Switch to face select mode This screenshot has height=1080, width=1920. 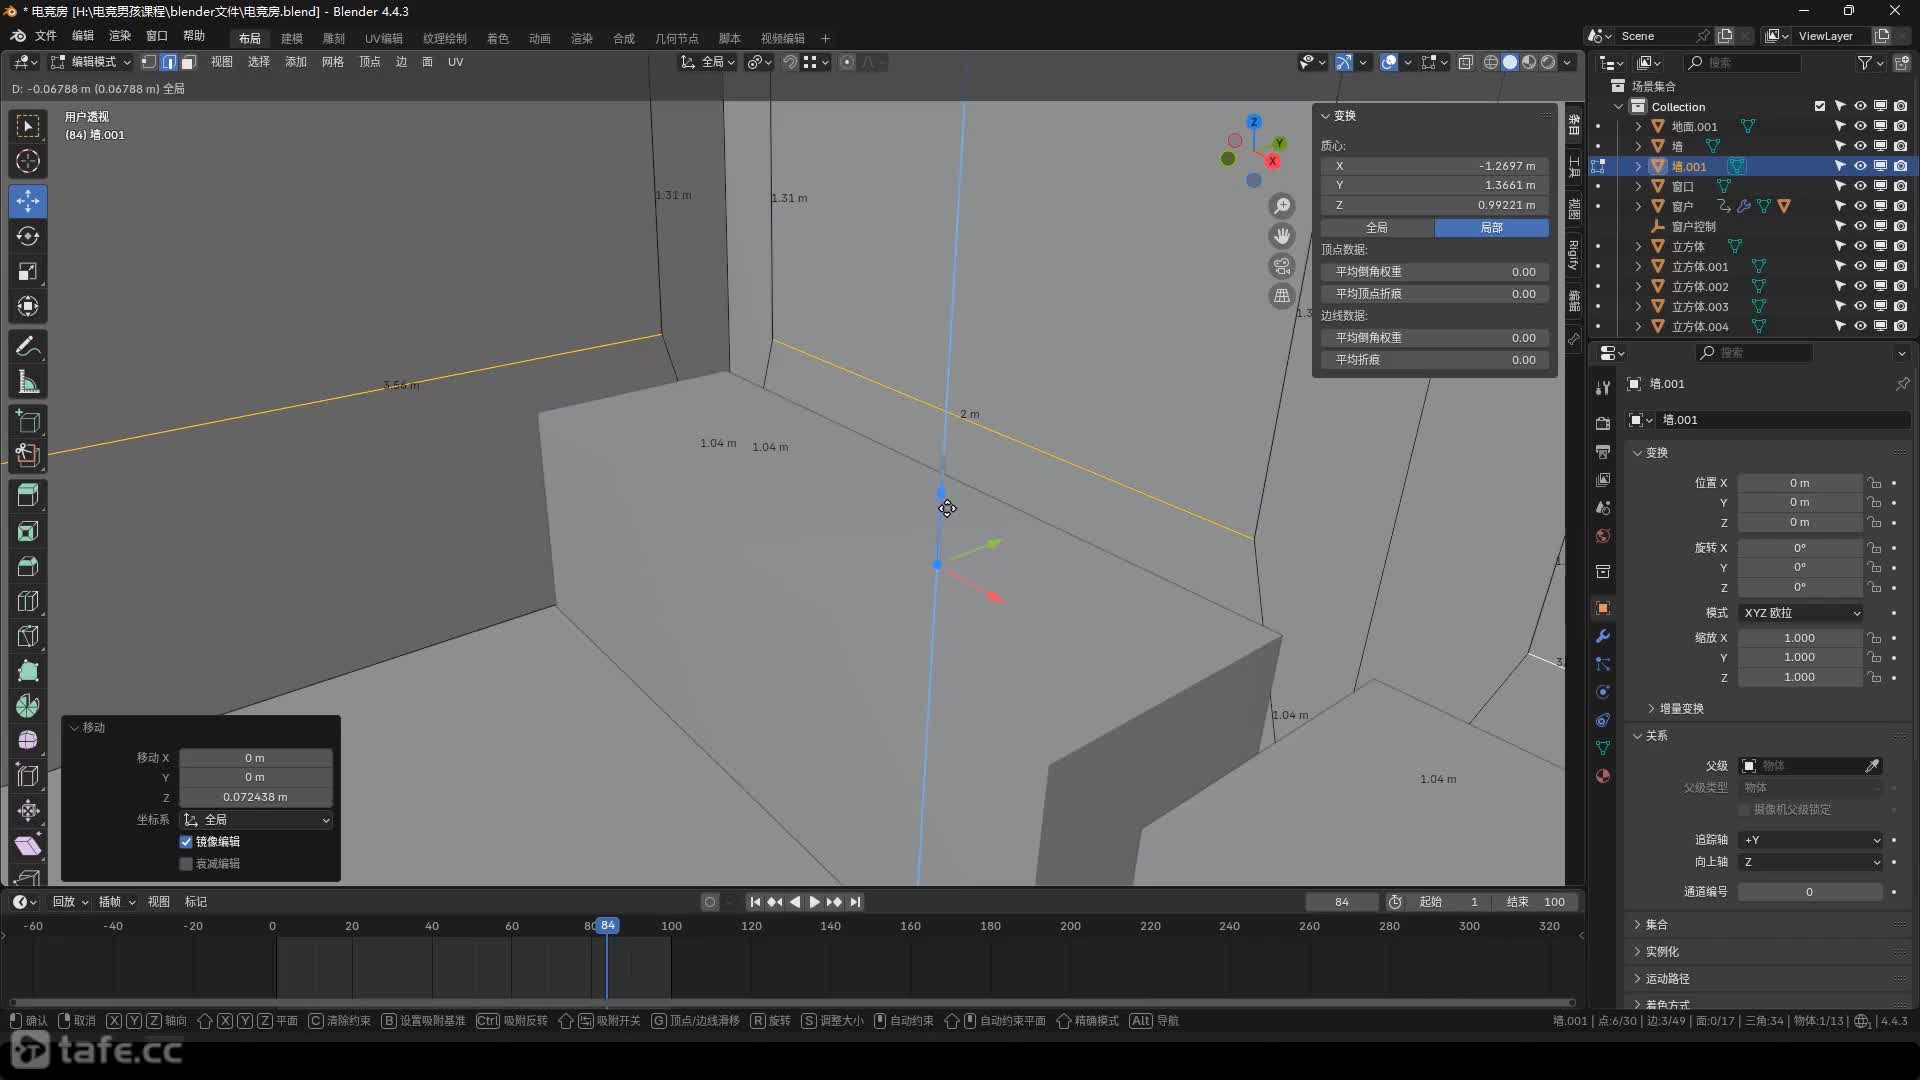[x=188, y=62]
